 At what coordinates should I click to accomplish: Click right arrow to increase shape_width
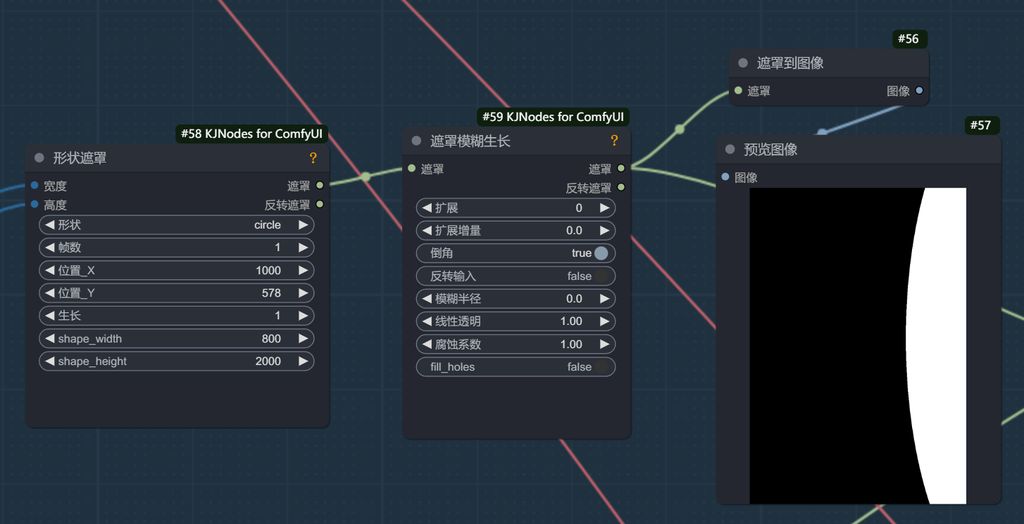click(303, 339)
